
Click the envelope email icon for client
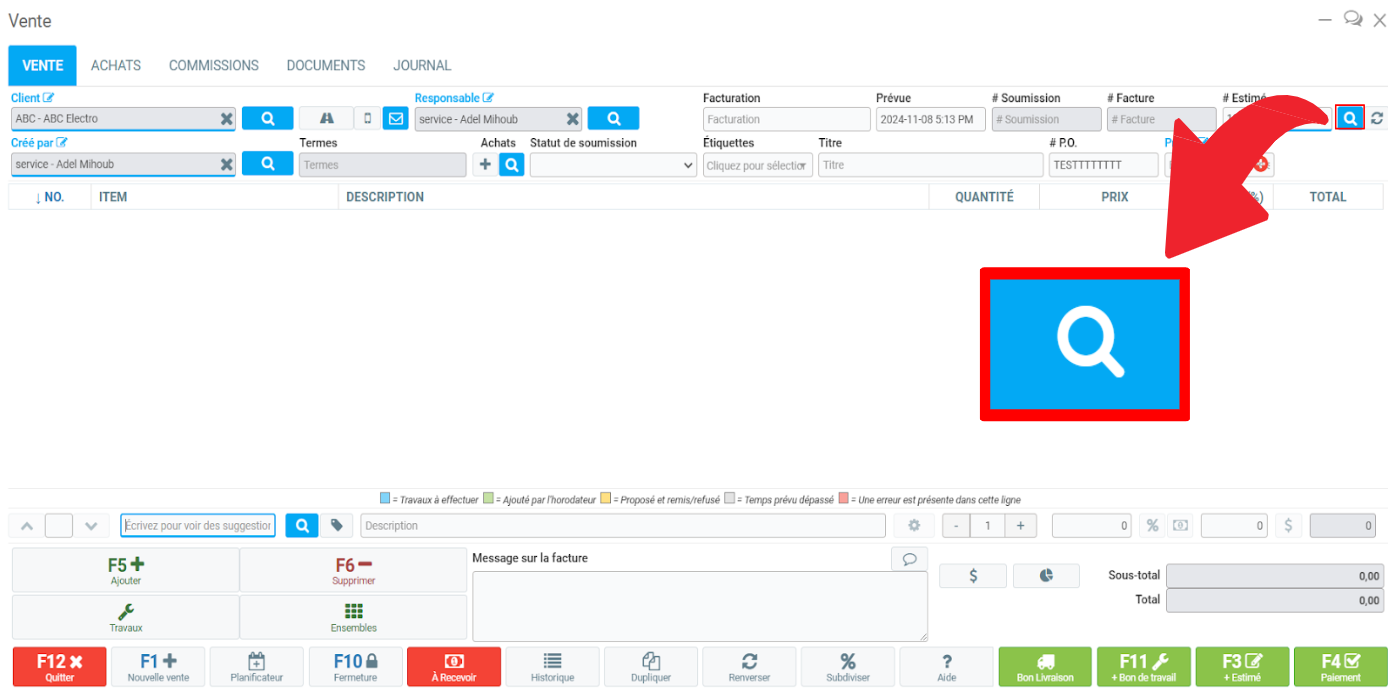395,119
